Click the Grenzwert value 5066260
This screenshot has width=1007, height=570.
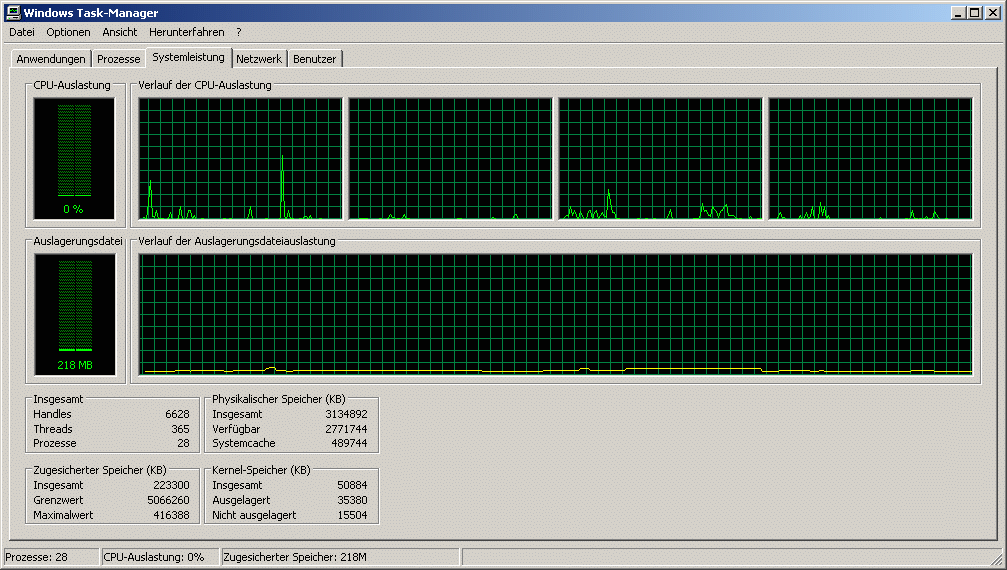(168, 501)
